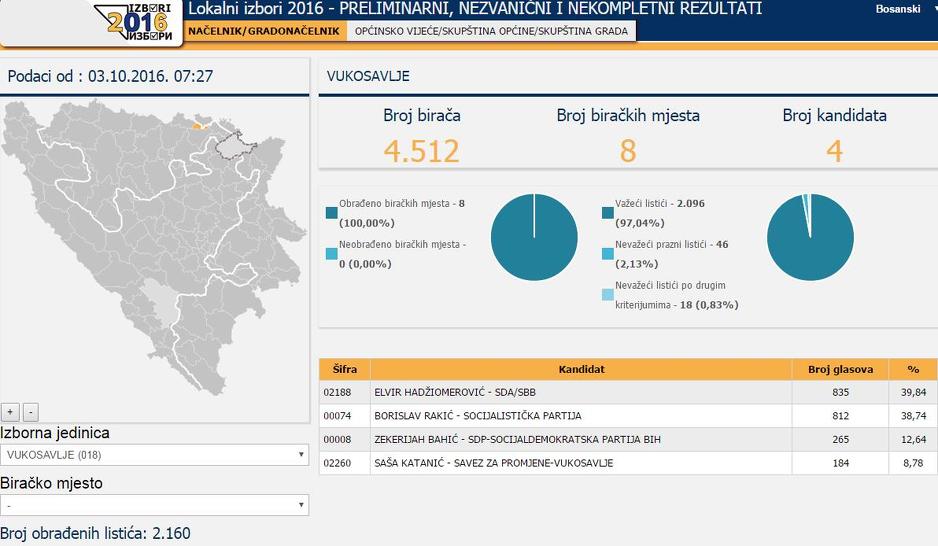This screenshot has height=546, width=938.
Task: Click the Važeći listići legend color swatch
Action: (x=608, y=212)
